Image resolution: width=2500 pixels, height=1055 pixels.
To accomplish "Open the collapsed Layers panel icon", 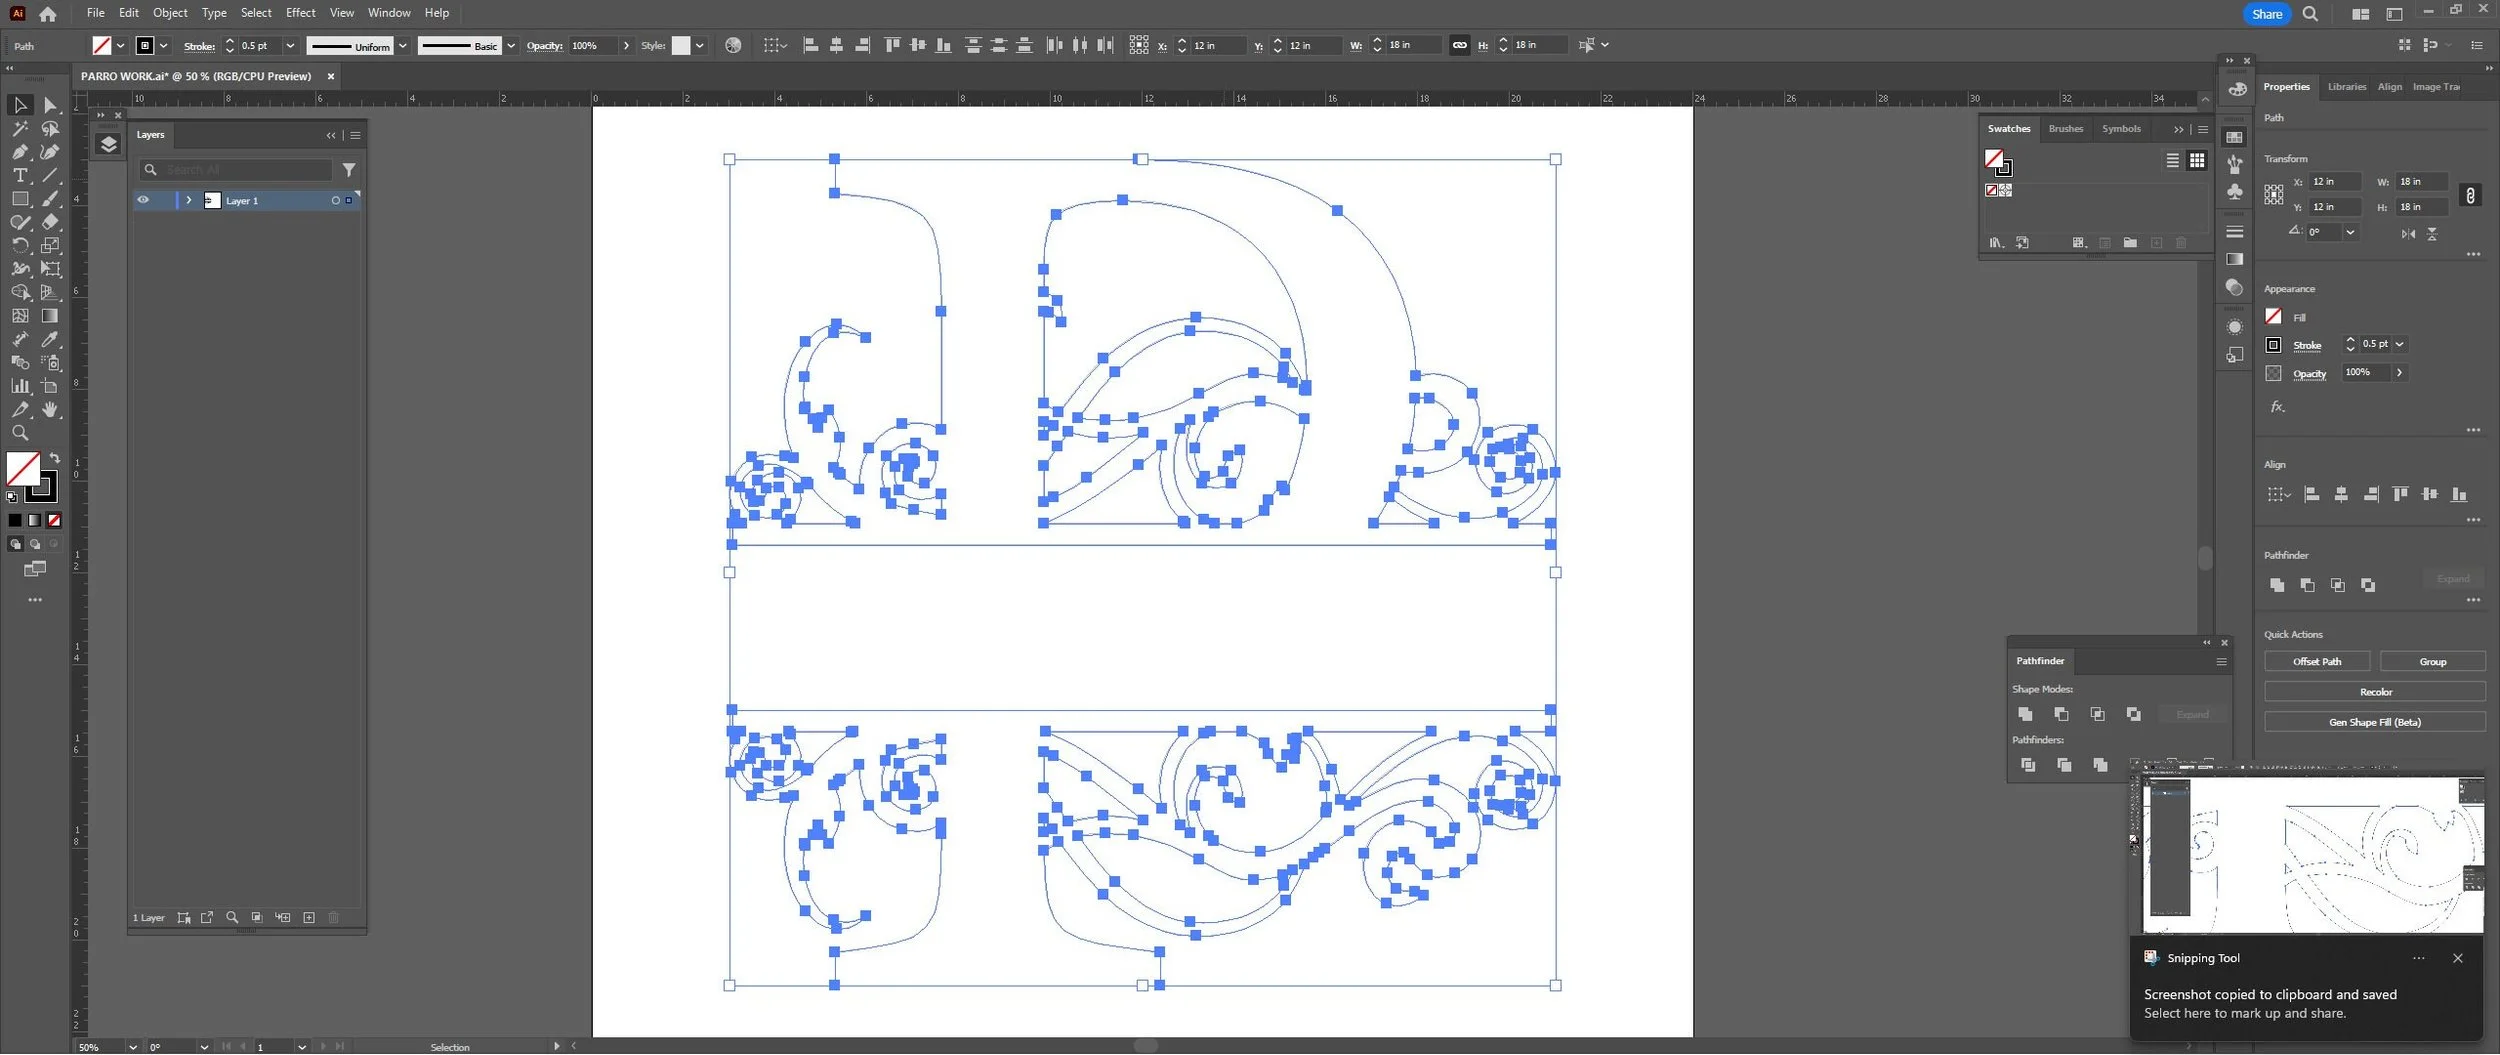I will pyautogui.click(x=109, y=144).
